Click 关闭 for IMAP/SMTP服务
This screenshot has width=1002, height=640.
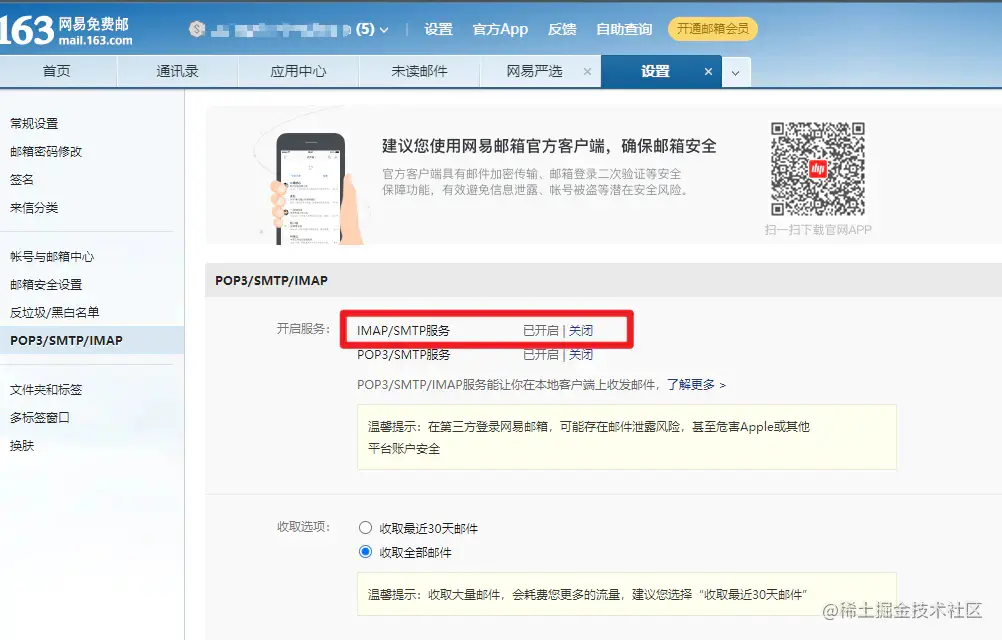(581, 331)
